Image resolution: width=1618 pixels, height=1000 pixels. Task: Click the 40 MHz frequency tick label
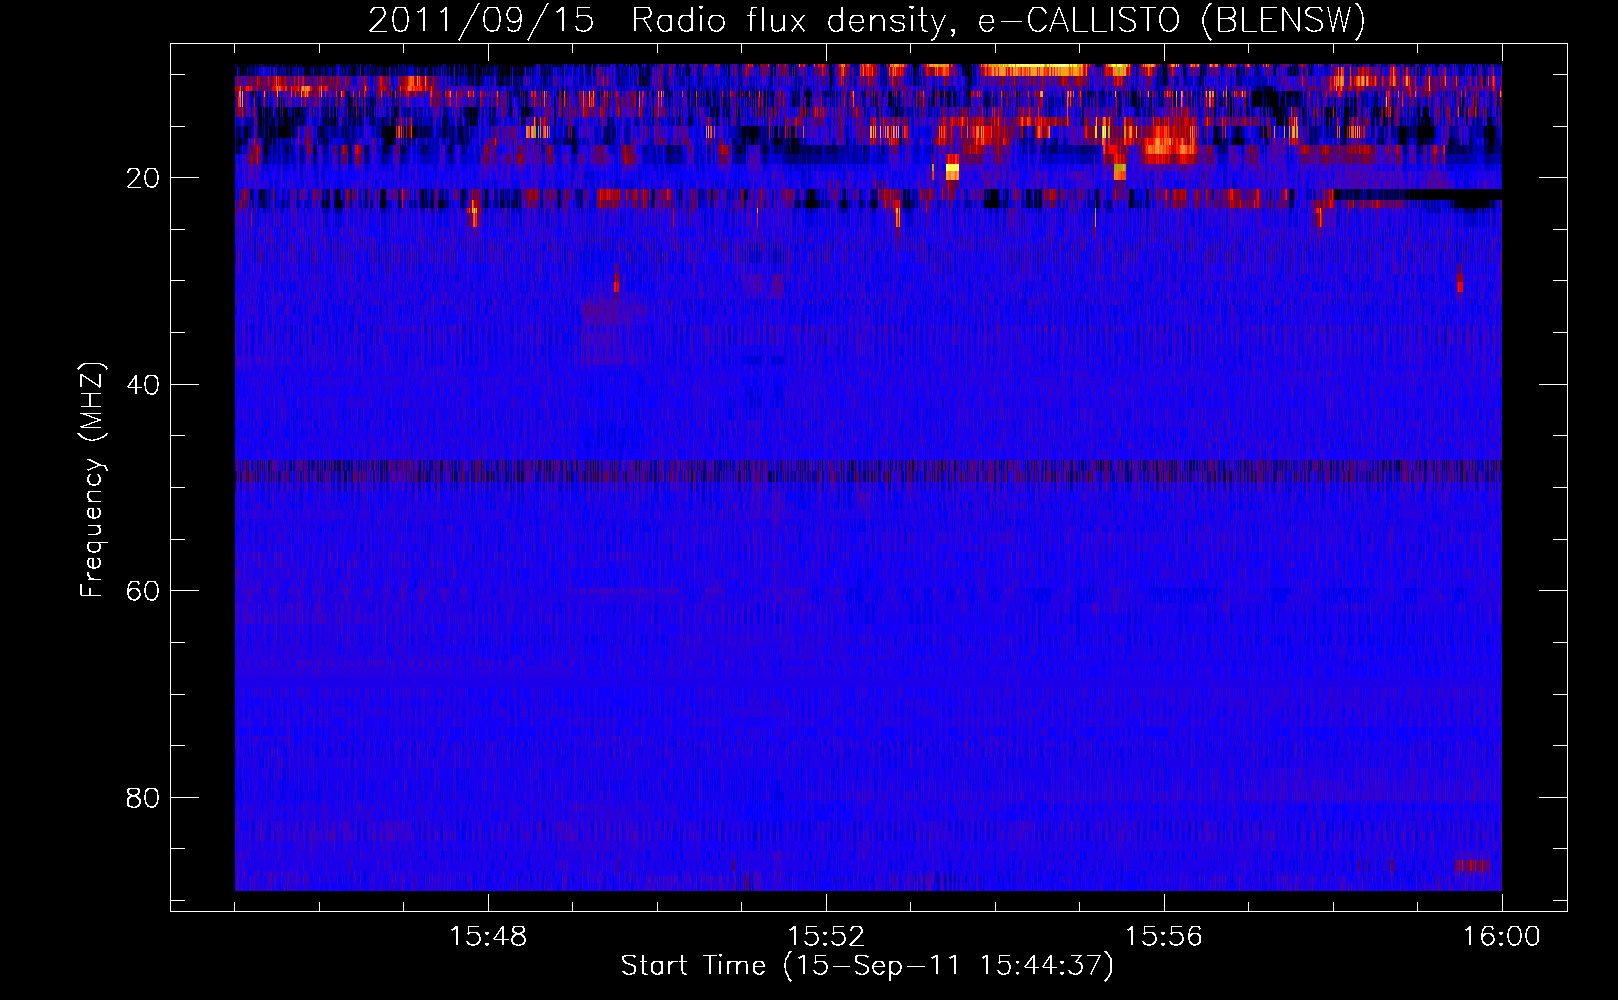pyautogui.click(x=143, y=385)
